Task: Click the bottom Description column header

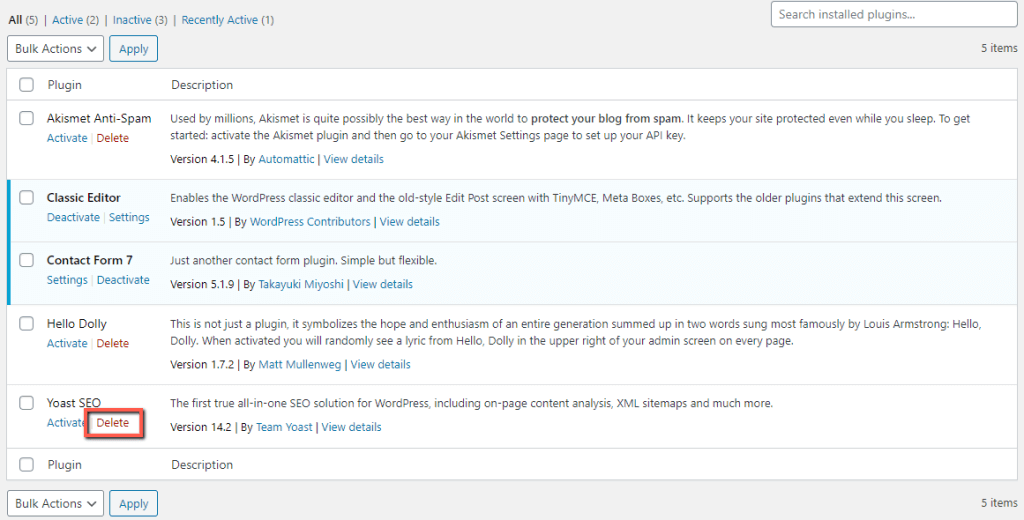Action: [202, 464]
